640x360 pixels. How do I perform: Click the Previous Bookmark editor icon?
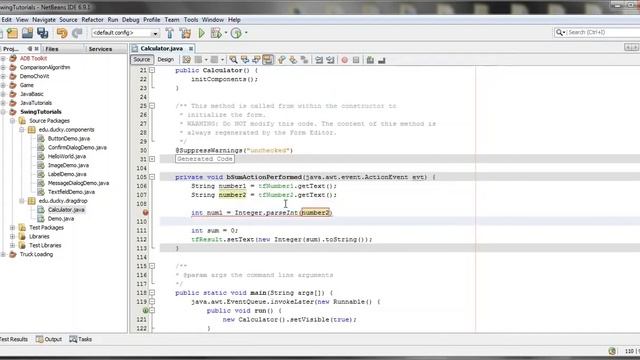282,60
